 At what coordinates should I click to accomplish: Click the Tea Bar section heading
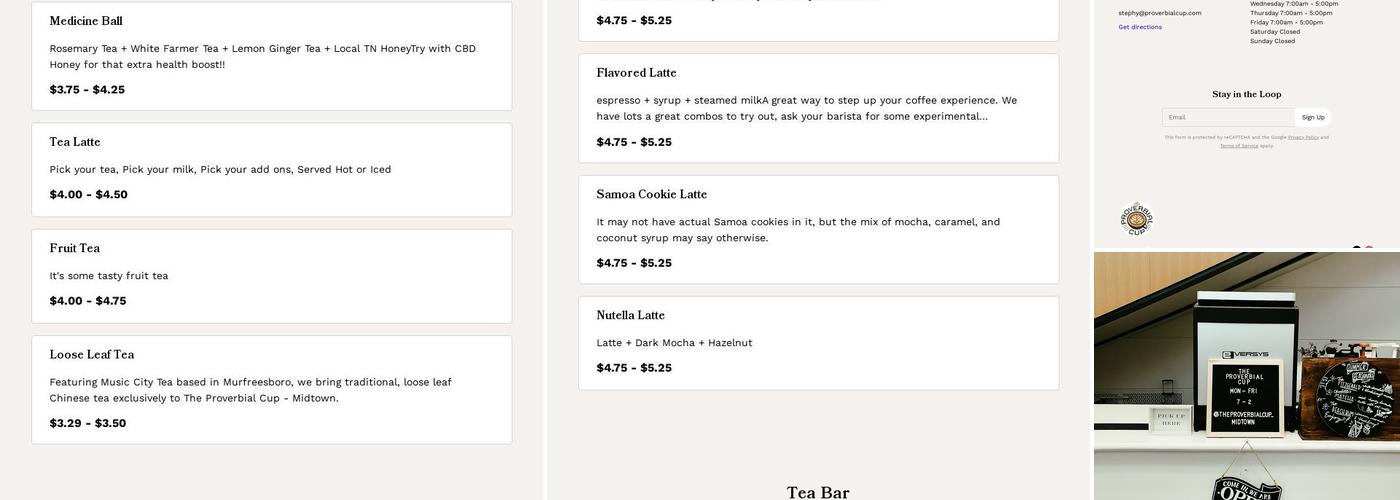click(x=818, y=492)
